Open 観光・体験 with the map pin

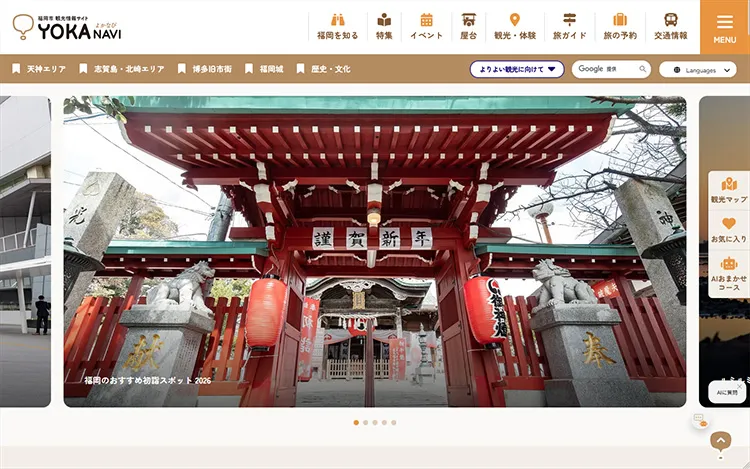click(515, 27)
